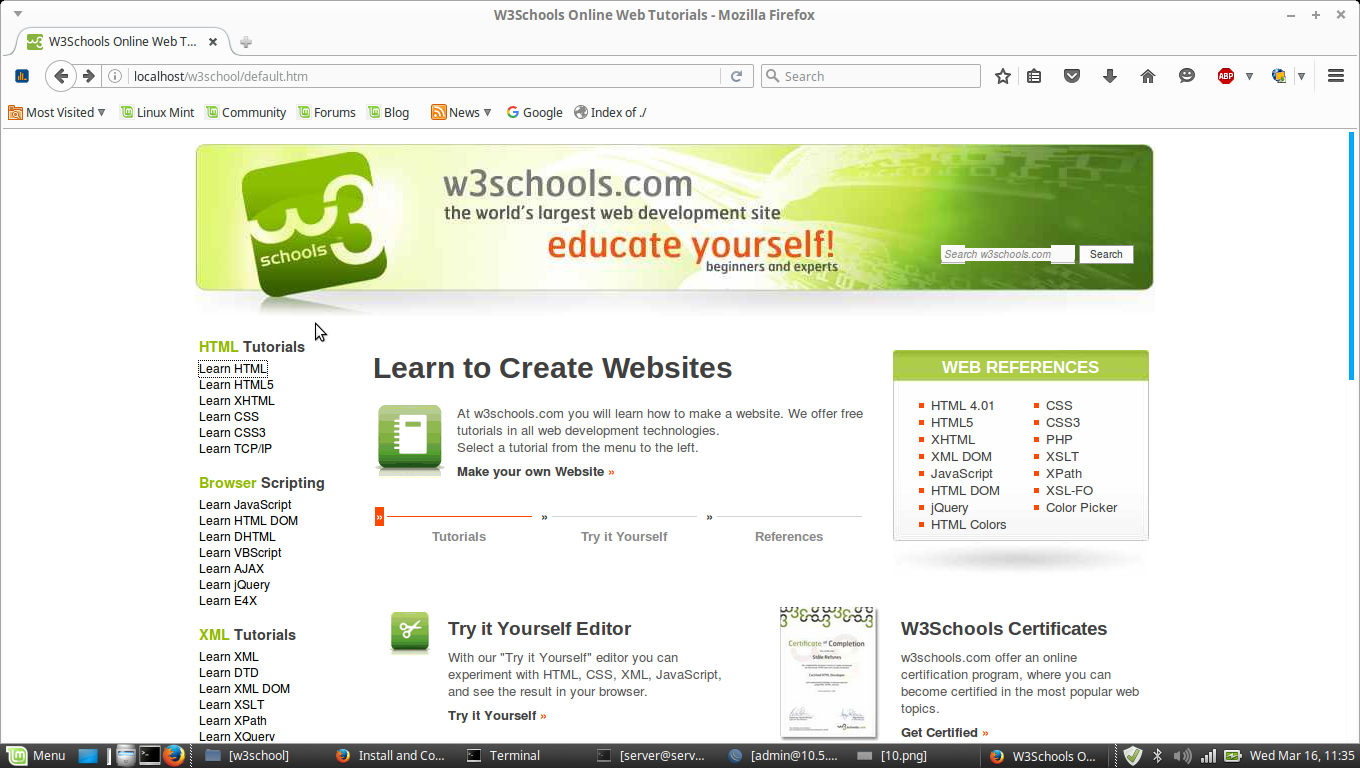Viewport: 1360px width, 768px height.
Task: Open the panel clock Wed Mar 16
Action: (x=1302, y=756)
